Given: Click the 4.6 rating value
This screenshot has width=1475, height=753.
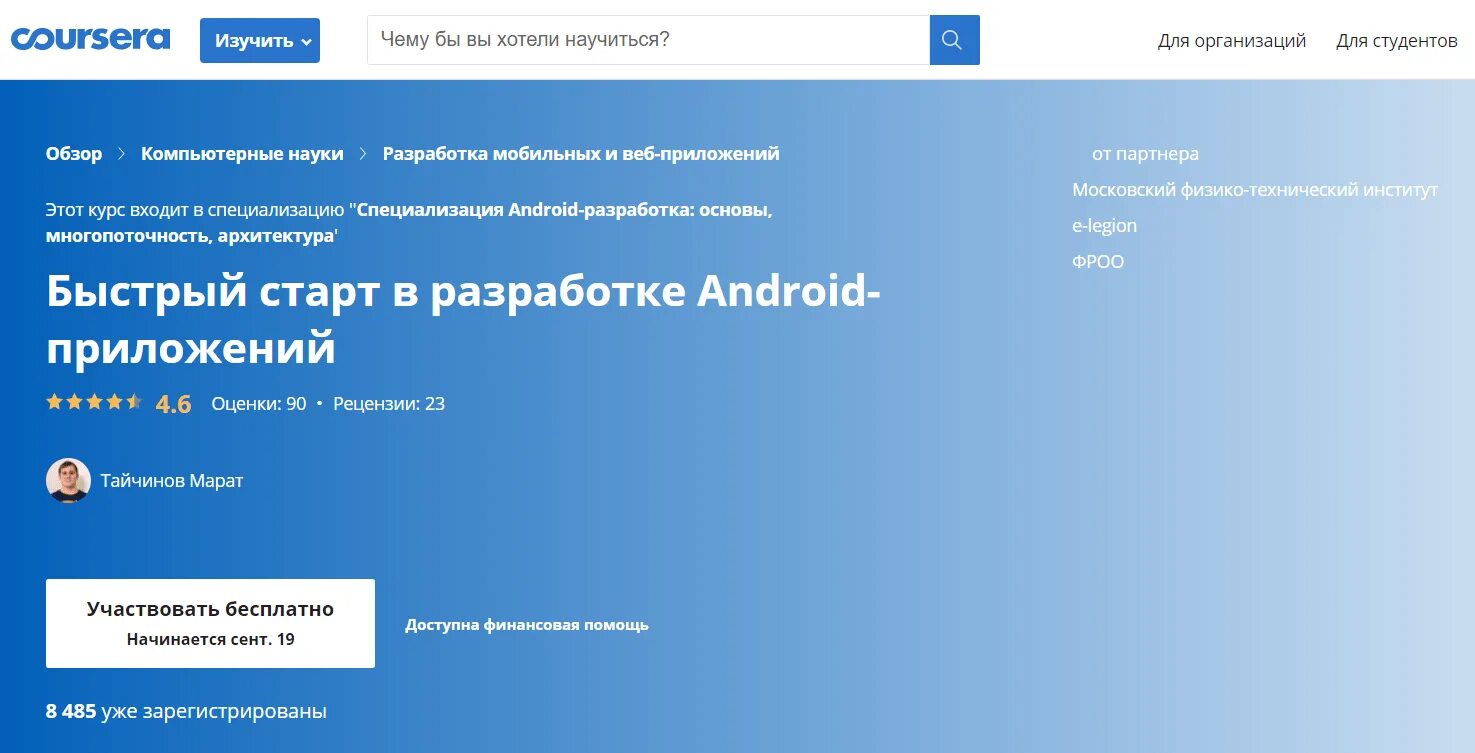Looking at the screenshot, I should click(173, 404).
